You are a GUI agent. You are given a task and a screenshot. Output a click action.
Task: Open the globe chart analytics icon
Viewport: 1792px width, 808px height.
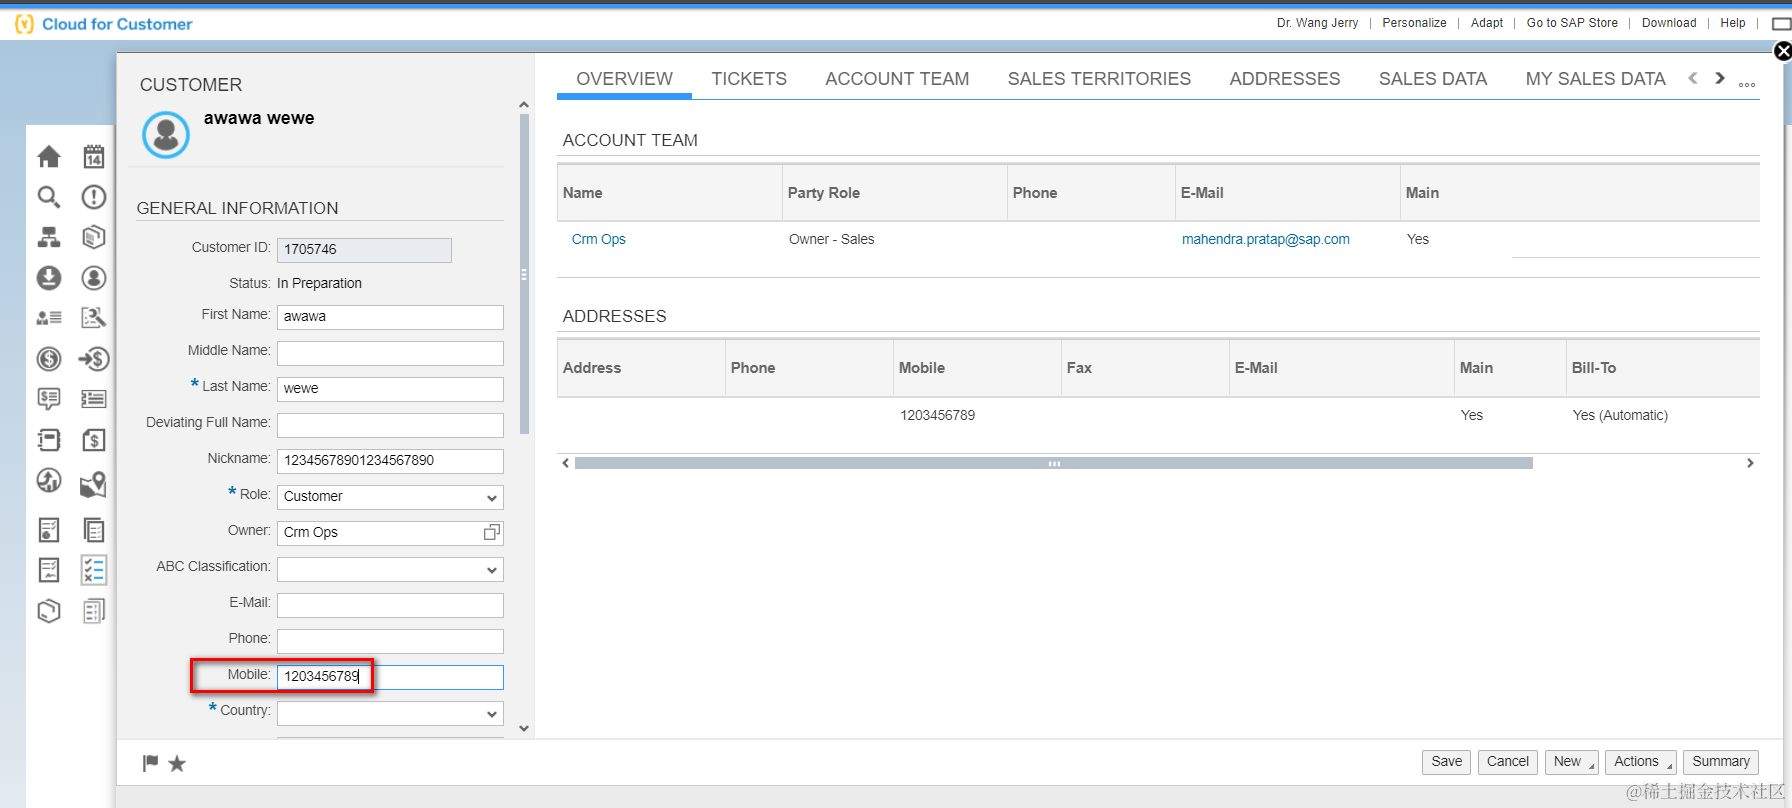click(x=49, y=481)
